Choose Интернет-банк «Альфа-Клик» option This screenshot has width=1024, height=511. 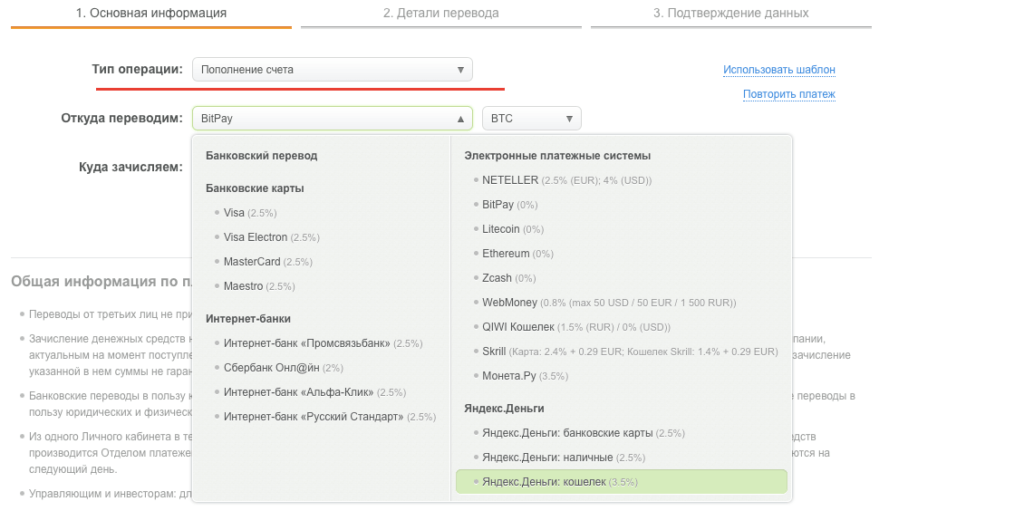coord(300,392)
